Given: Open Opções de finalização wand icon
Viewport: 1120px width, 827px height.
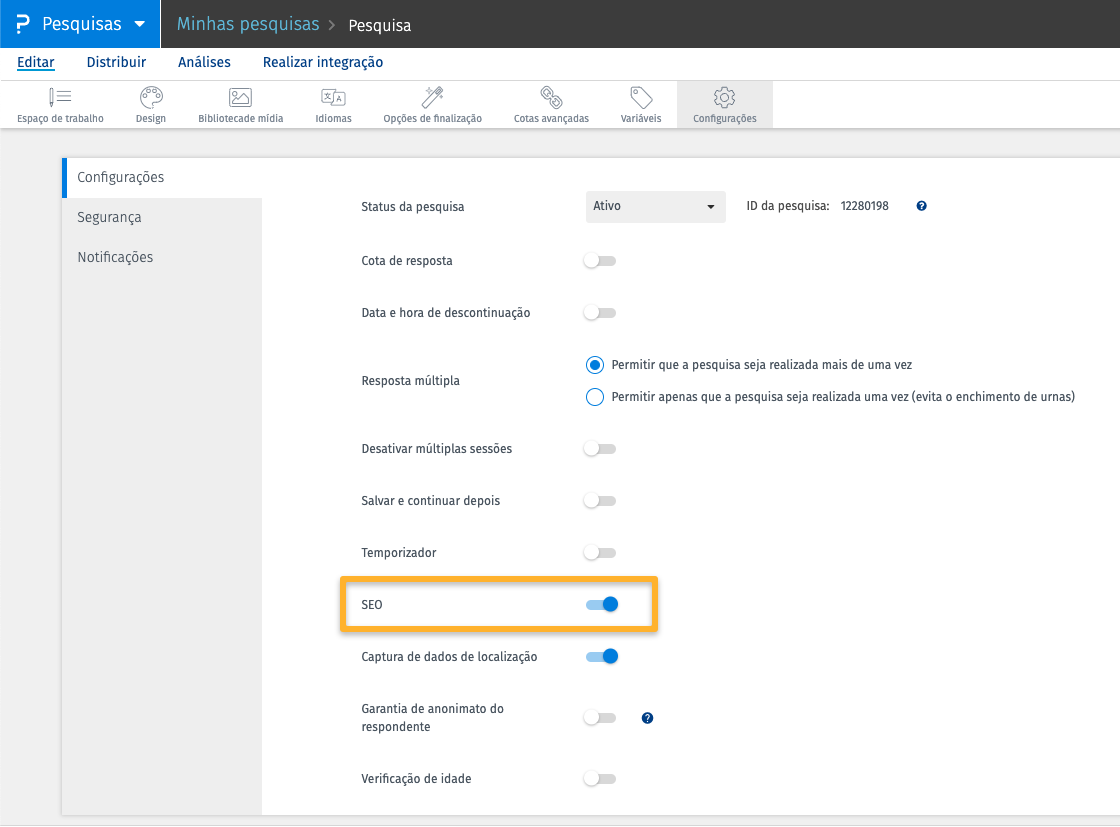Looking at the screenshot, I should click(432, 98).
